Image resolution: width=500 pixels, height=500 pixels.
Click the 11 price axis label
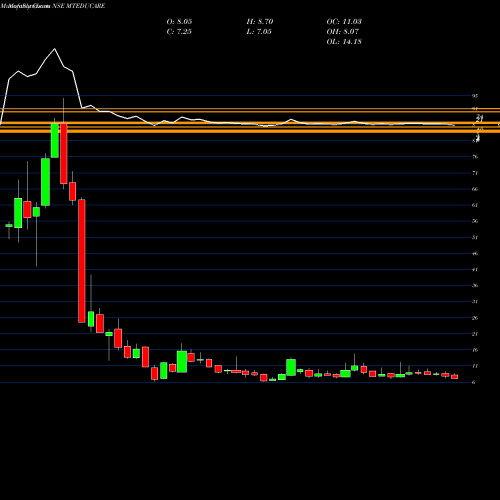pos(475,366)
